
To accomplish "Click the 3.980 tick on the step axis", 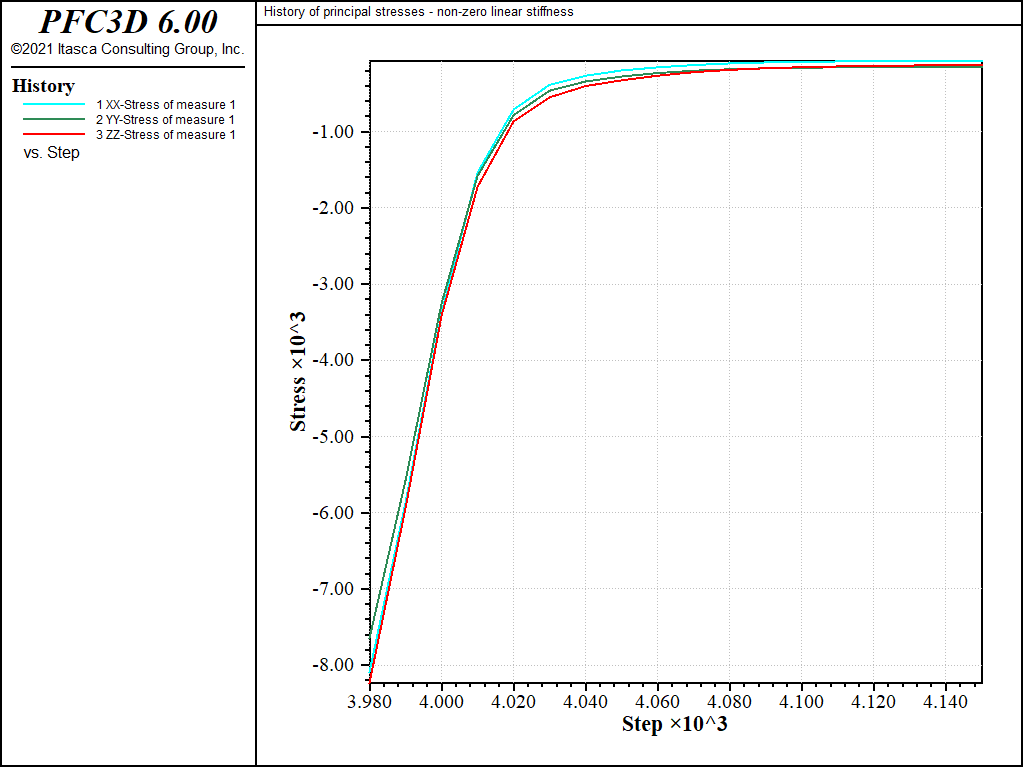I will pos(370,703).
